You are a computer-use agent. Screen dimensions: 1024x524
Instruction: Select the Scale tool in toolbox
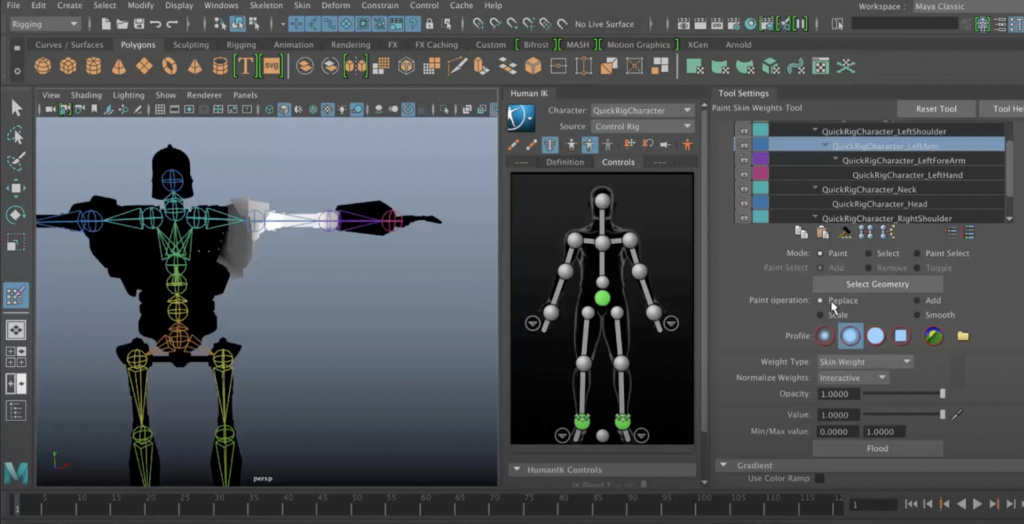[x=16, y=242]
